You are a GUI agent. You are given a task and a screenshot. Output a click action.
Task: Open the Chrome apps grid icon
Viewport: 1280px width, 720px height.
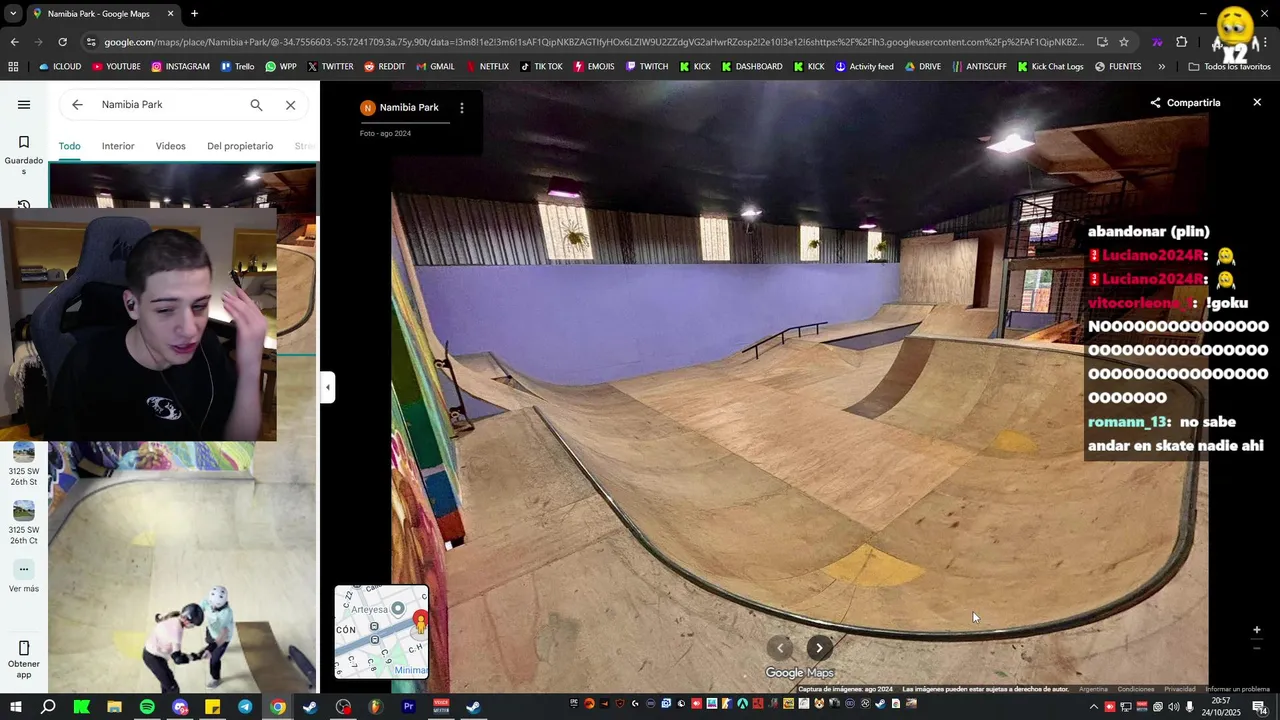click(x=13, y=67)
